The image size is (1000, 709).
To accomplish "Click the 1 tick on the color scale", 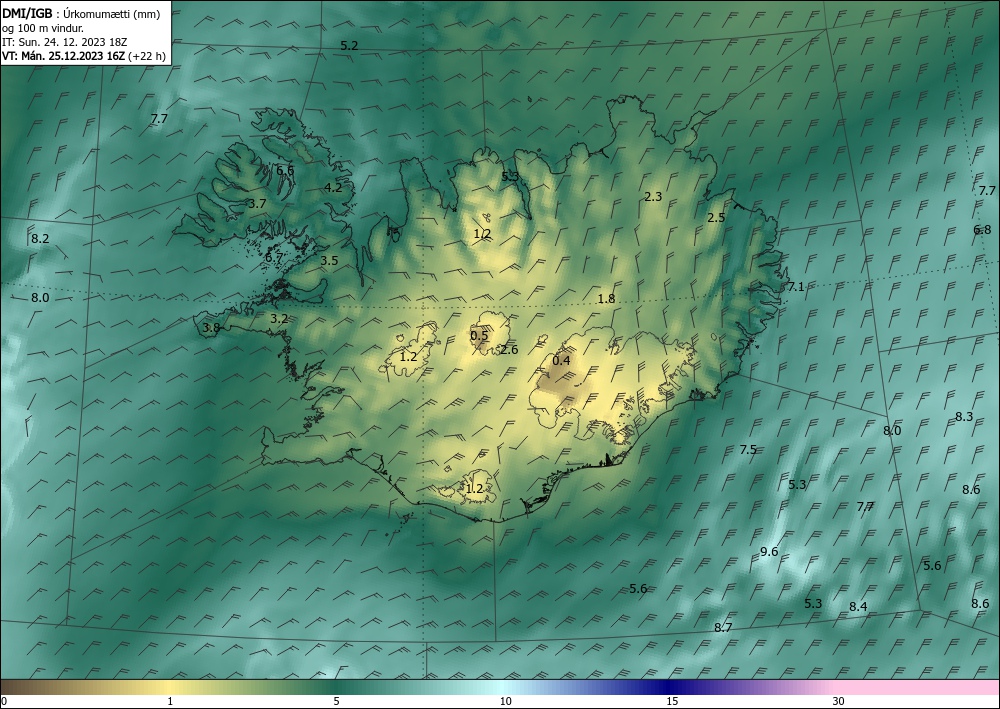I will [170, 702].
